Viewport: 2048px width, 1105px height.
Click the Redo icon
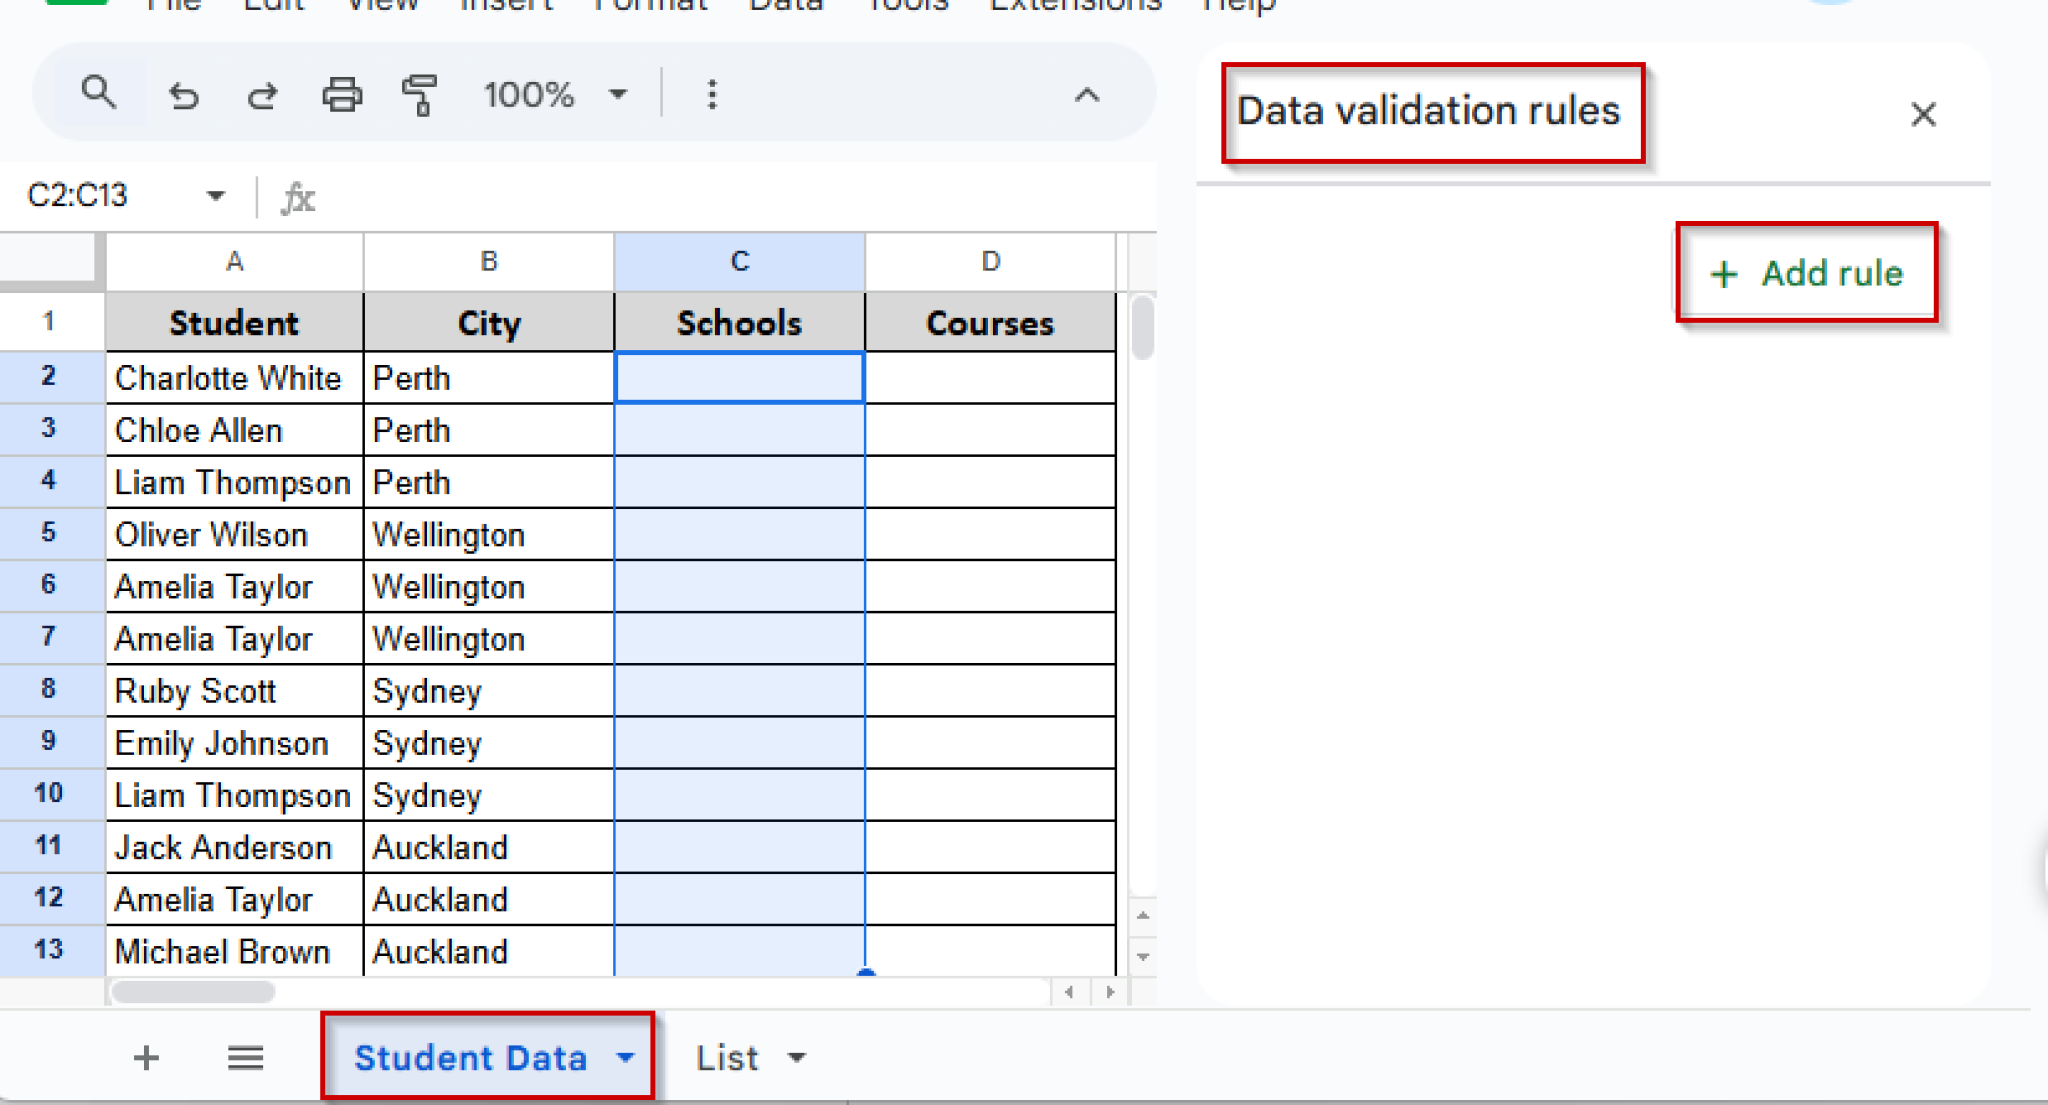pyautogui.click(x=261, y=94)
